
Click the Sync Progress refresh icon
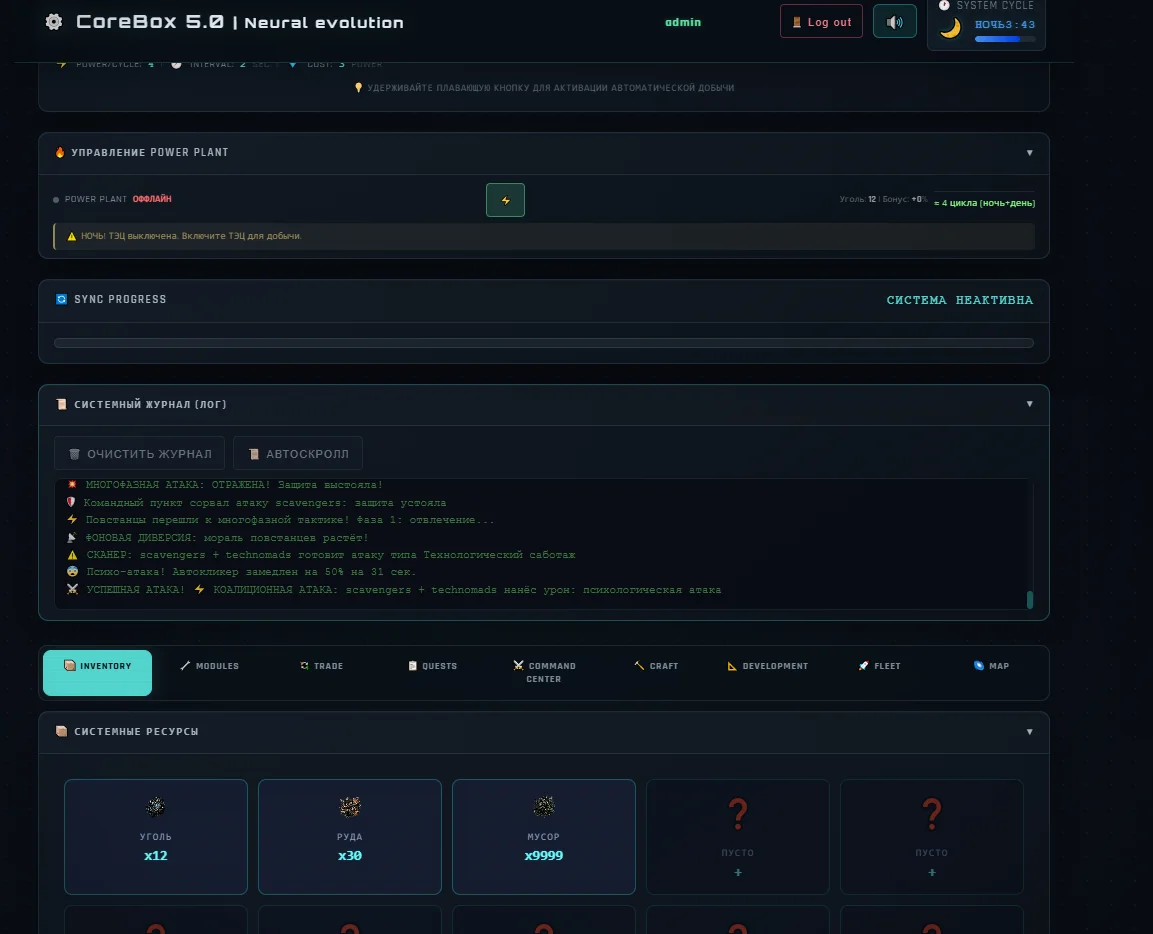click(x=62, y=299)
